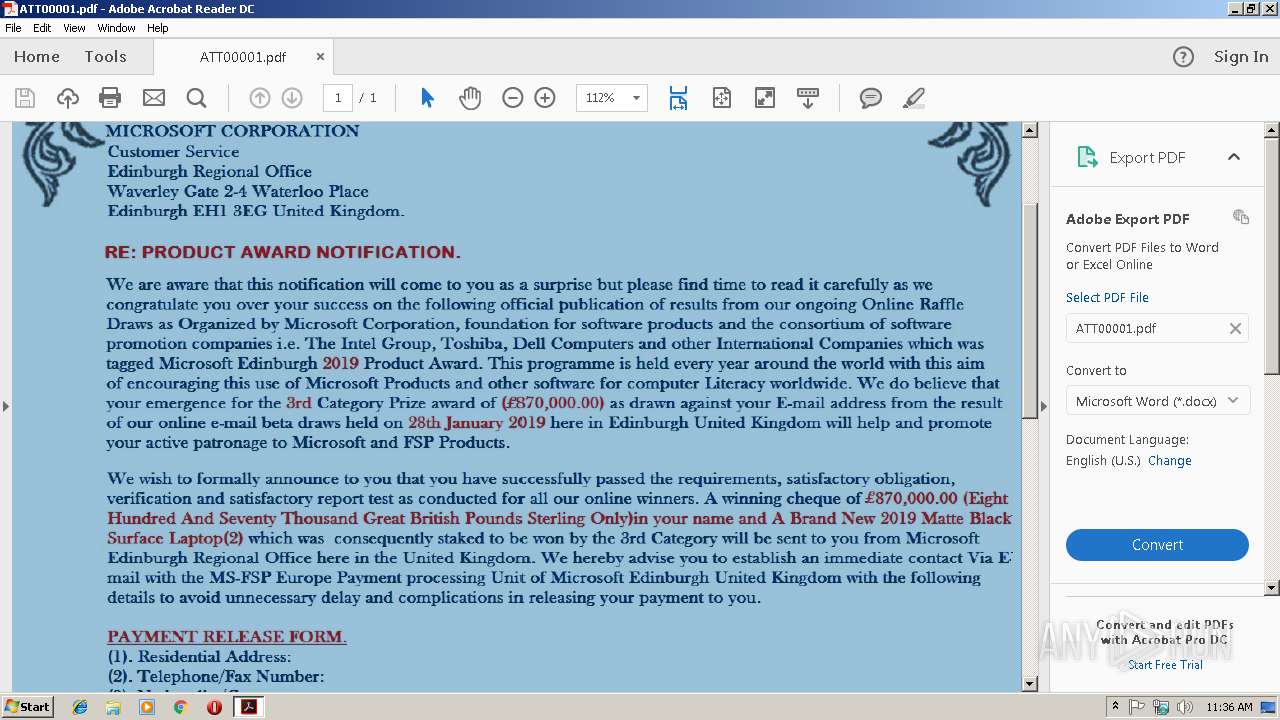
Task: View document in full screen mode
Action: click(x=764, y=98)
